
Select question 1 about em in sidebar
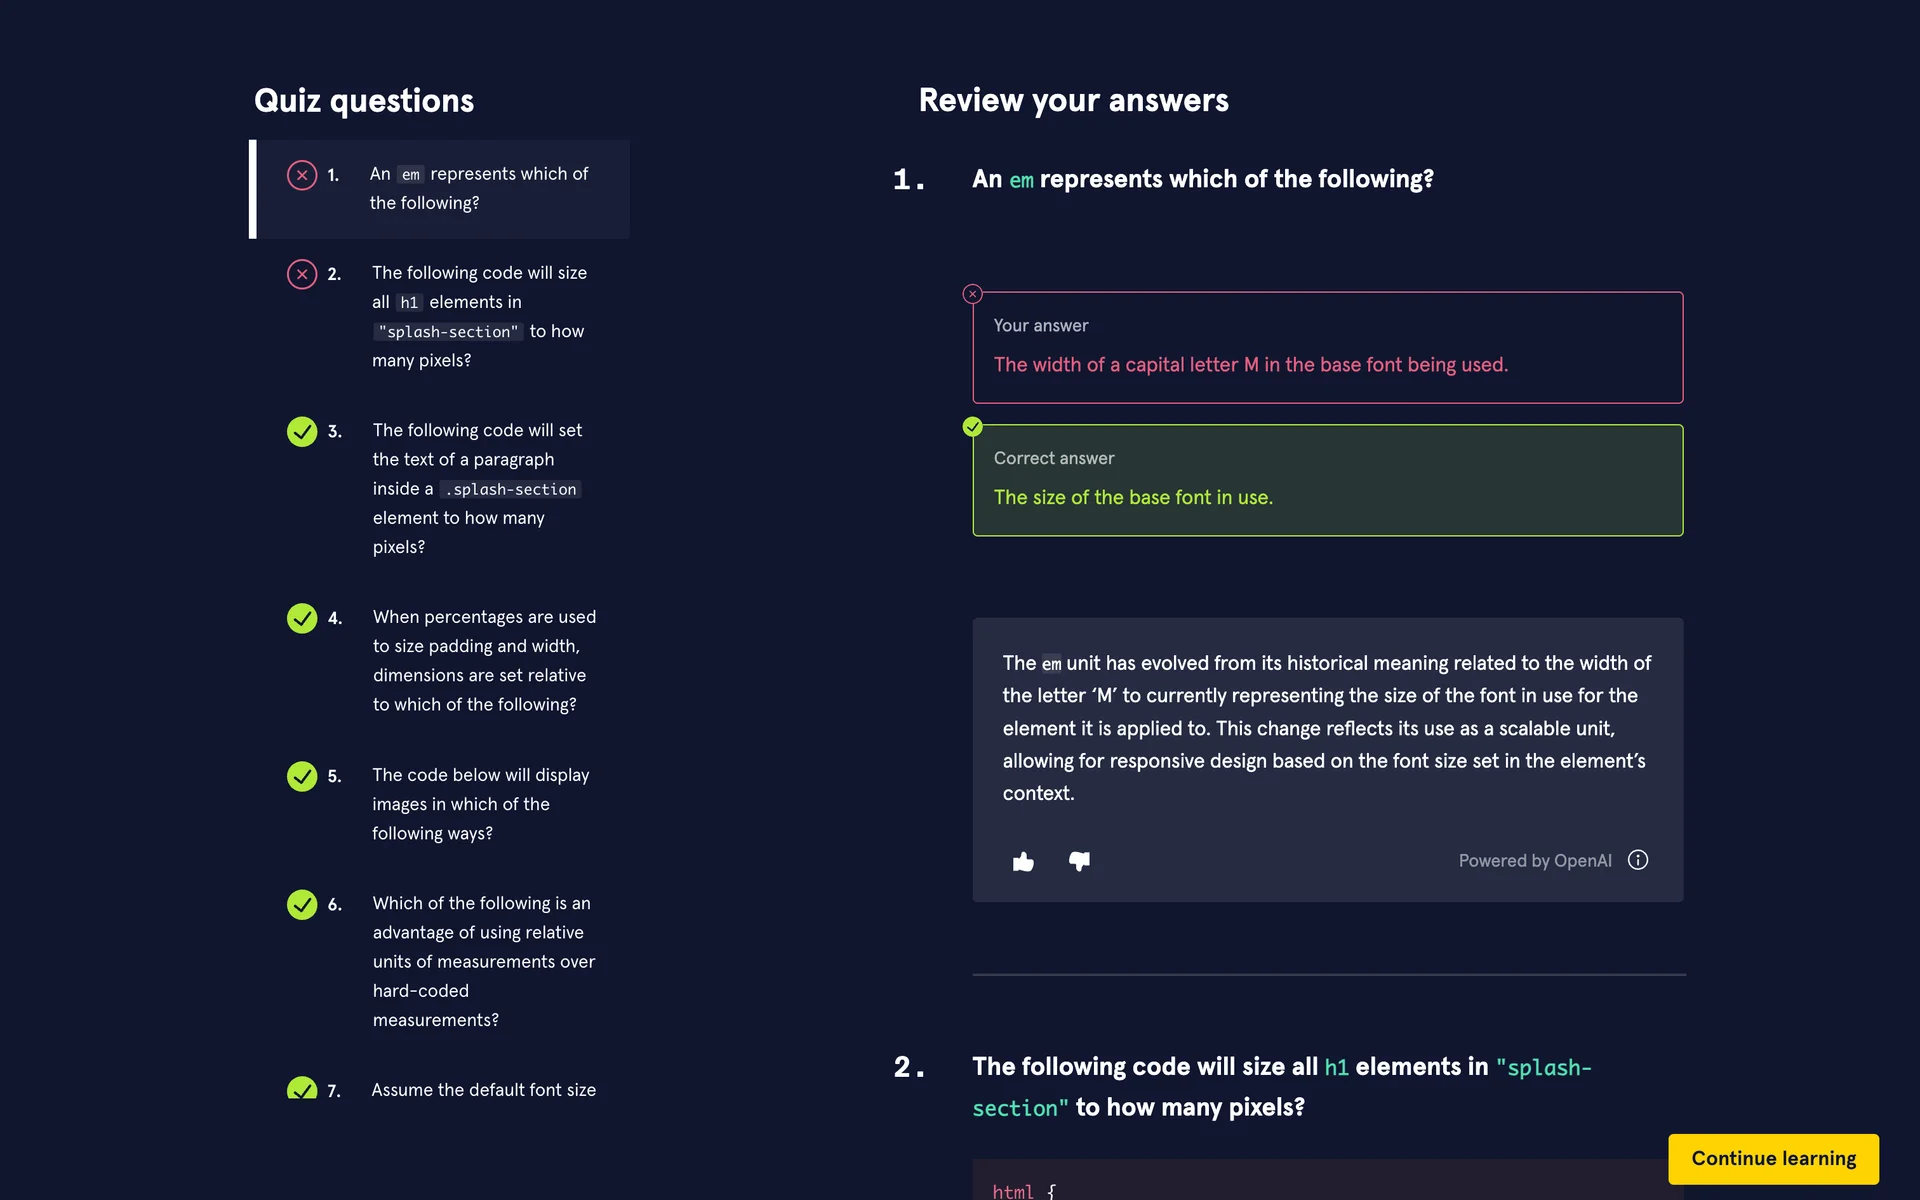pos(478,188)
